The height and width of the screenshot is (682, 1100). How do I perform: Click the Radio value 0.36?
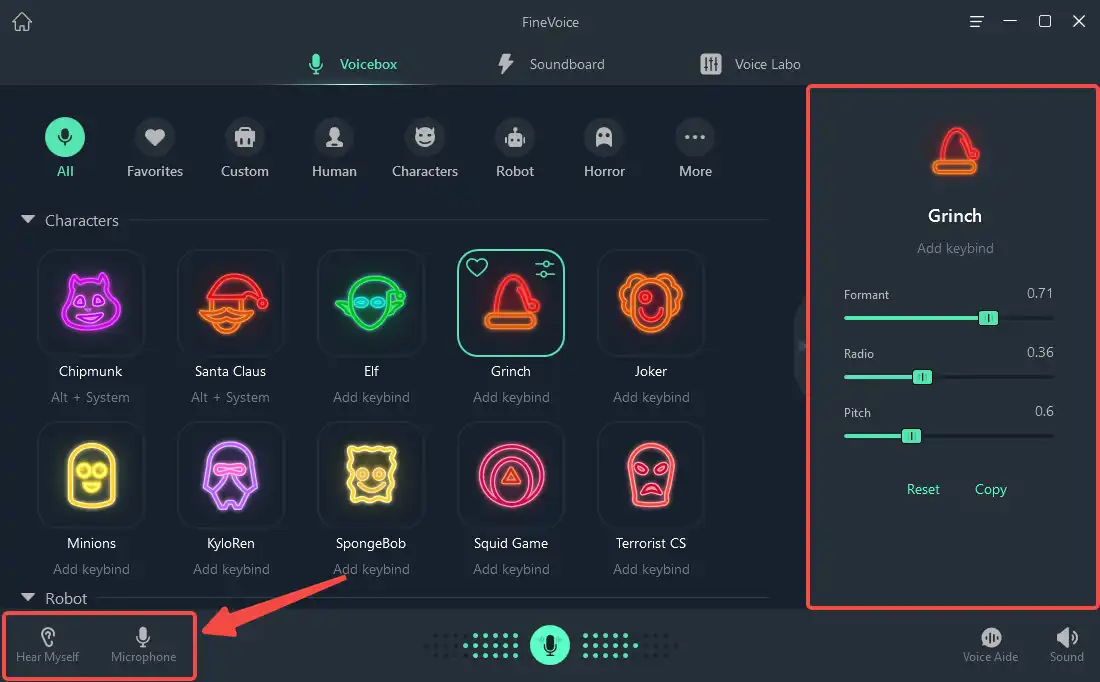(x=1040, y=352)
